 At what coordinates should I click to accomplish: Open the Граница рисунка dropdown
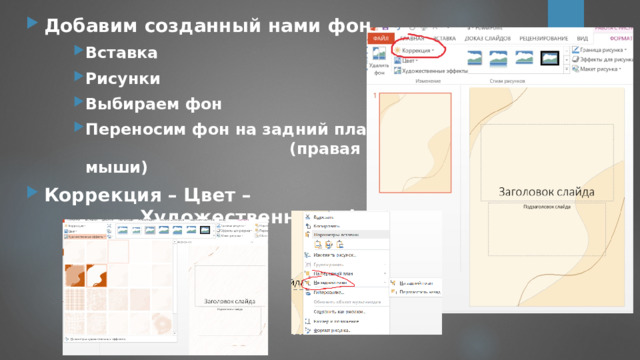point(599,50)
